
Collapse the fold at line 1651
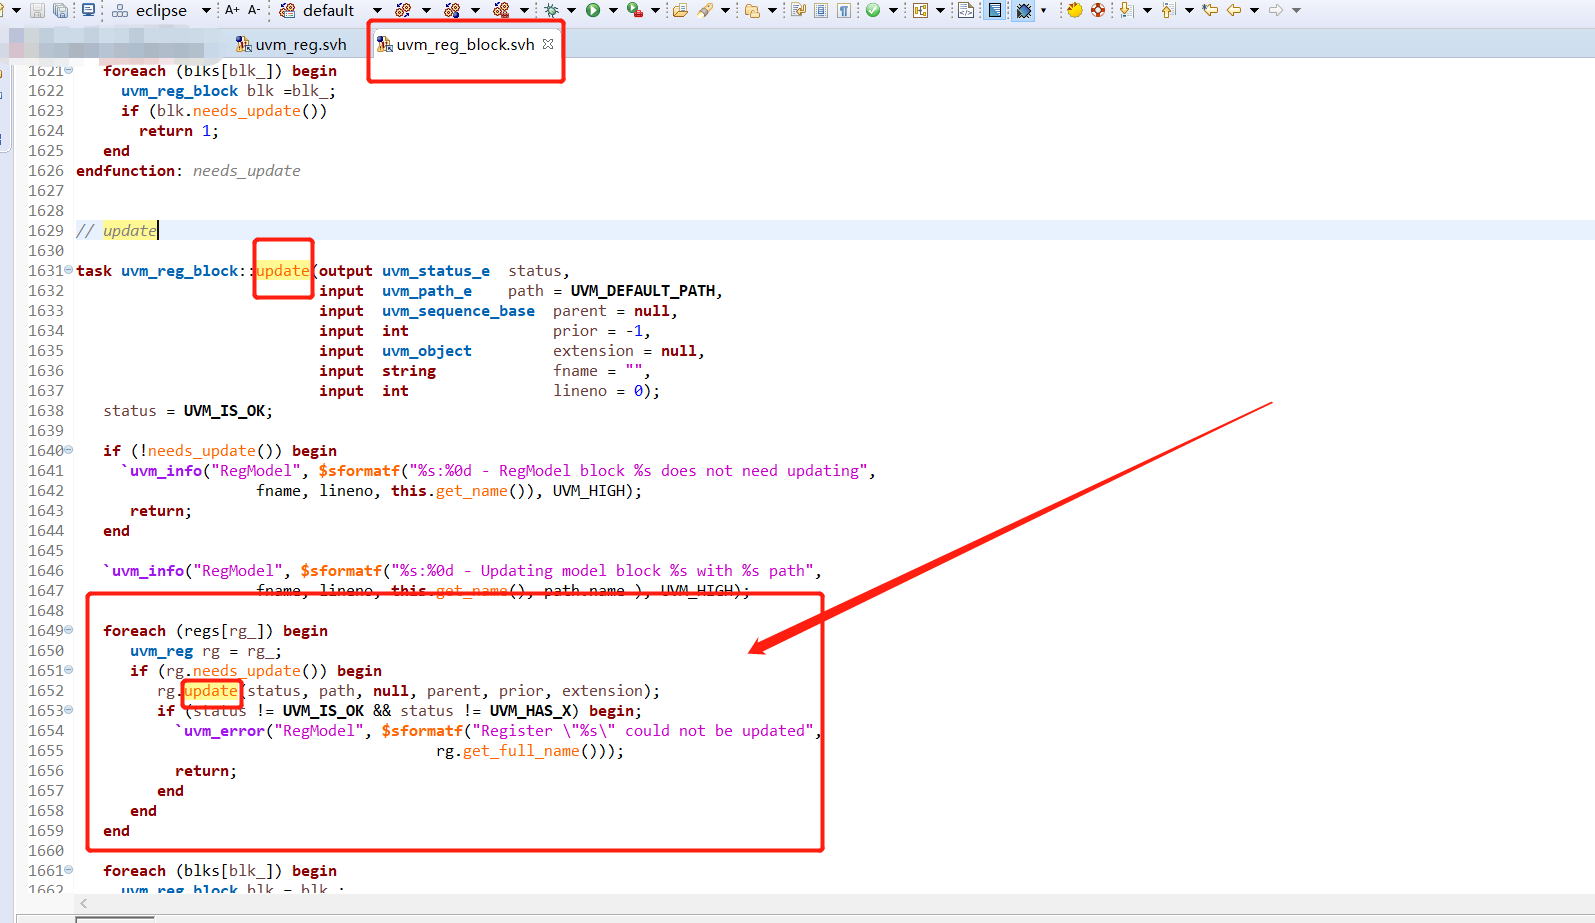pyautogui.click(x=69, y=670)
